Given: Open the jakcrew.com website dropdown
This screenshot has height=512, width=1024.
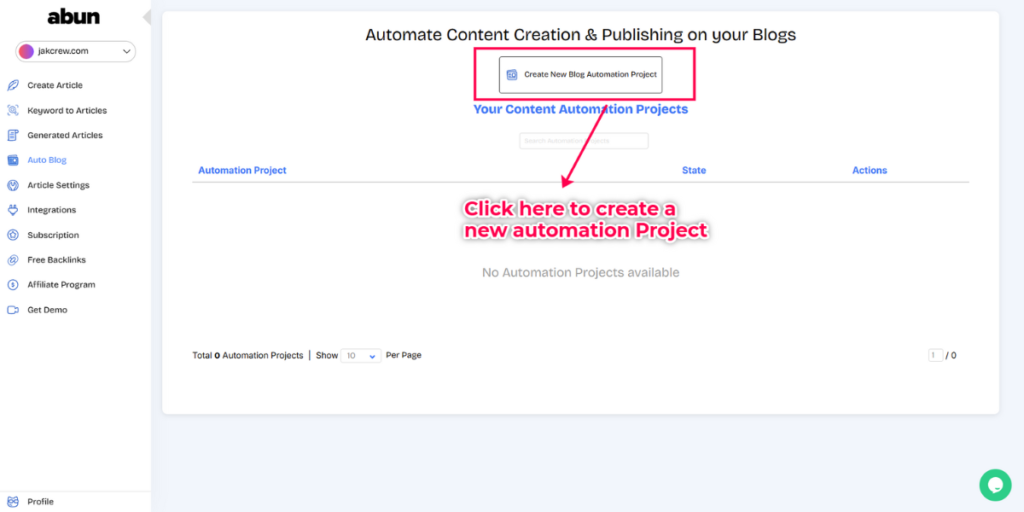Looking at the screenshot, I should 75,51.
